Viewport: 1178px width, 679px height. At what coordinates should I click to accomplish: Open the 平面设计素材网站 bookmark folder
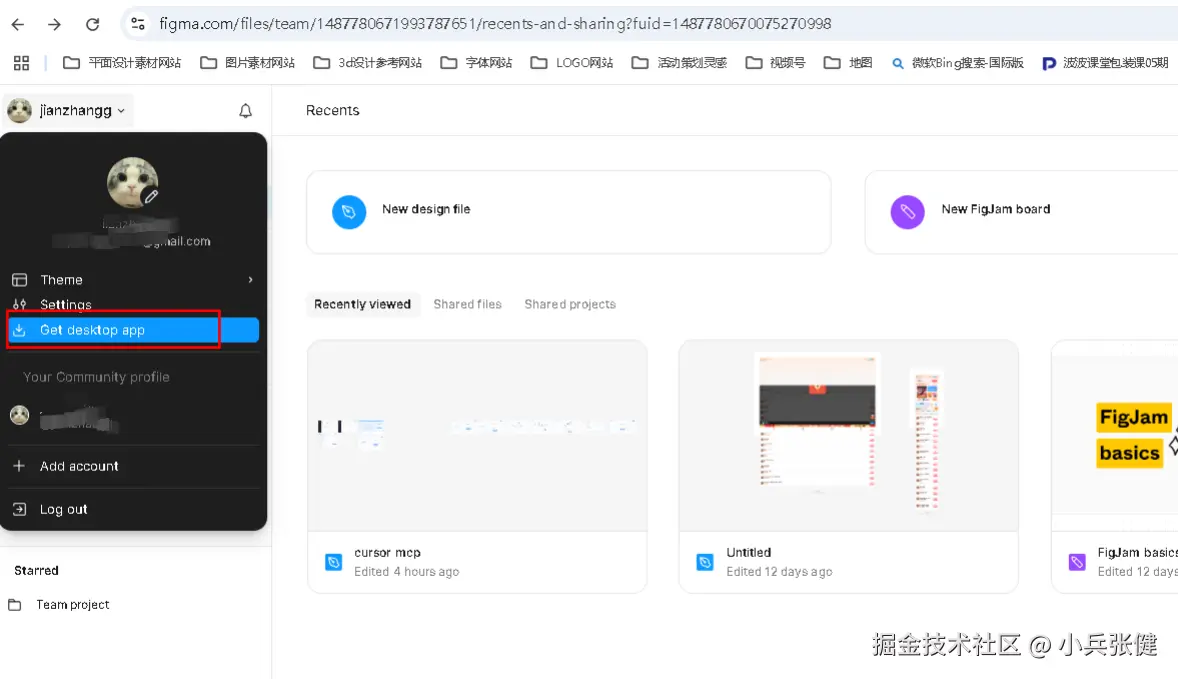tap(122, 63)
